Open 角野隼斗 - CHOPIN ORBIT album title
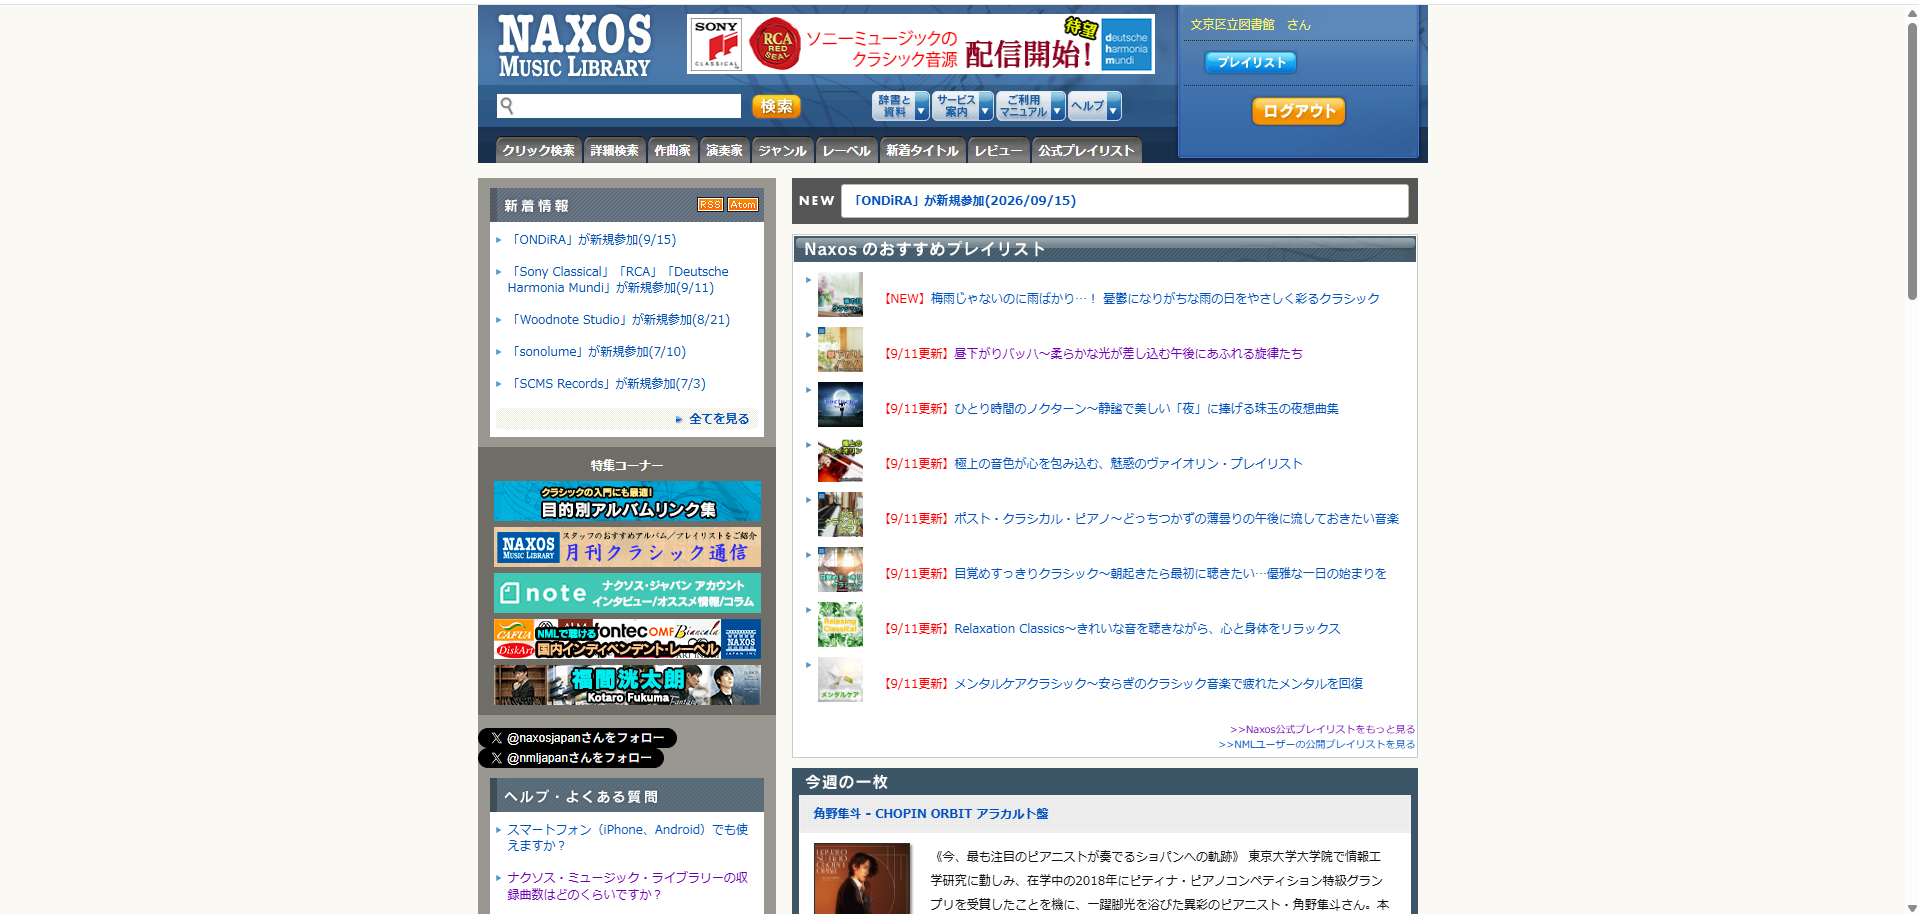The image size is (1919, 914). pyautogui.click(x=930, y=814)
